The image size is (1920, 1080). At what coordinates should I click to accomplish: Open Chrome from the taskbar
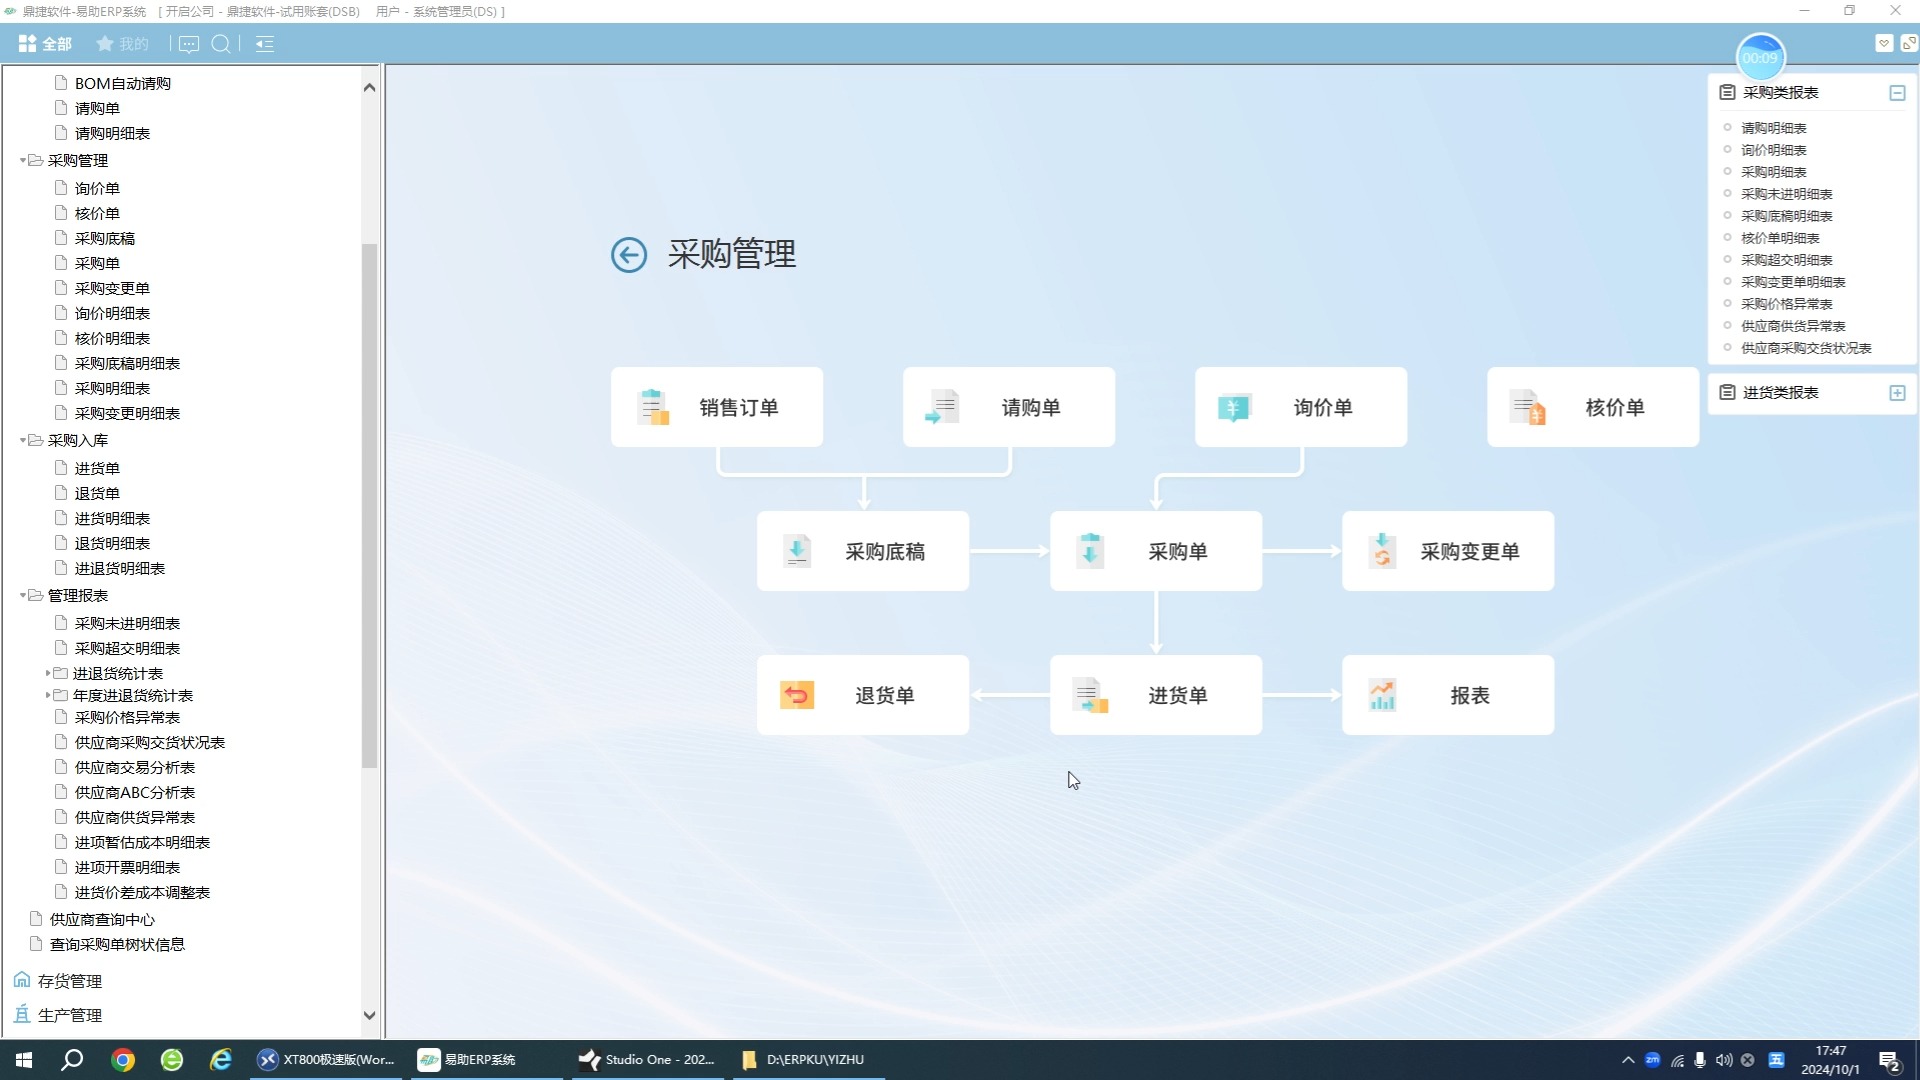click(122, 1059)
